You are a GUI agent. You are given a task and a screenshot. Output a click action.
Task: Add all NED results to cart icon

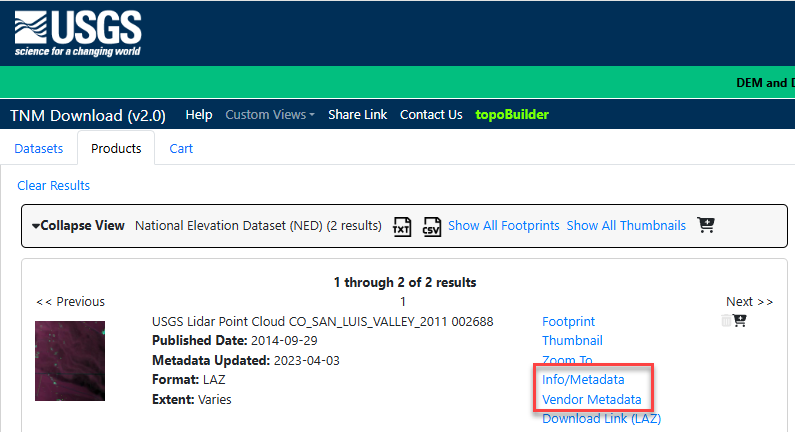tap(706, 225)
